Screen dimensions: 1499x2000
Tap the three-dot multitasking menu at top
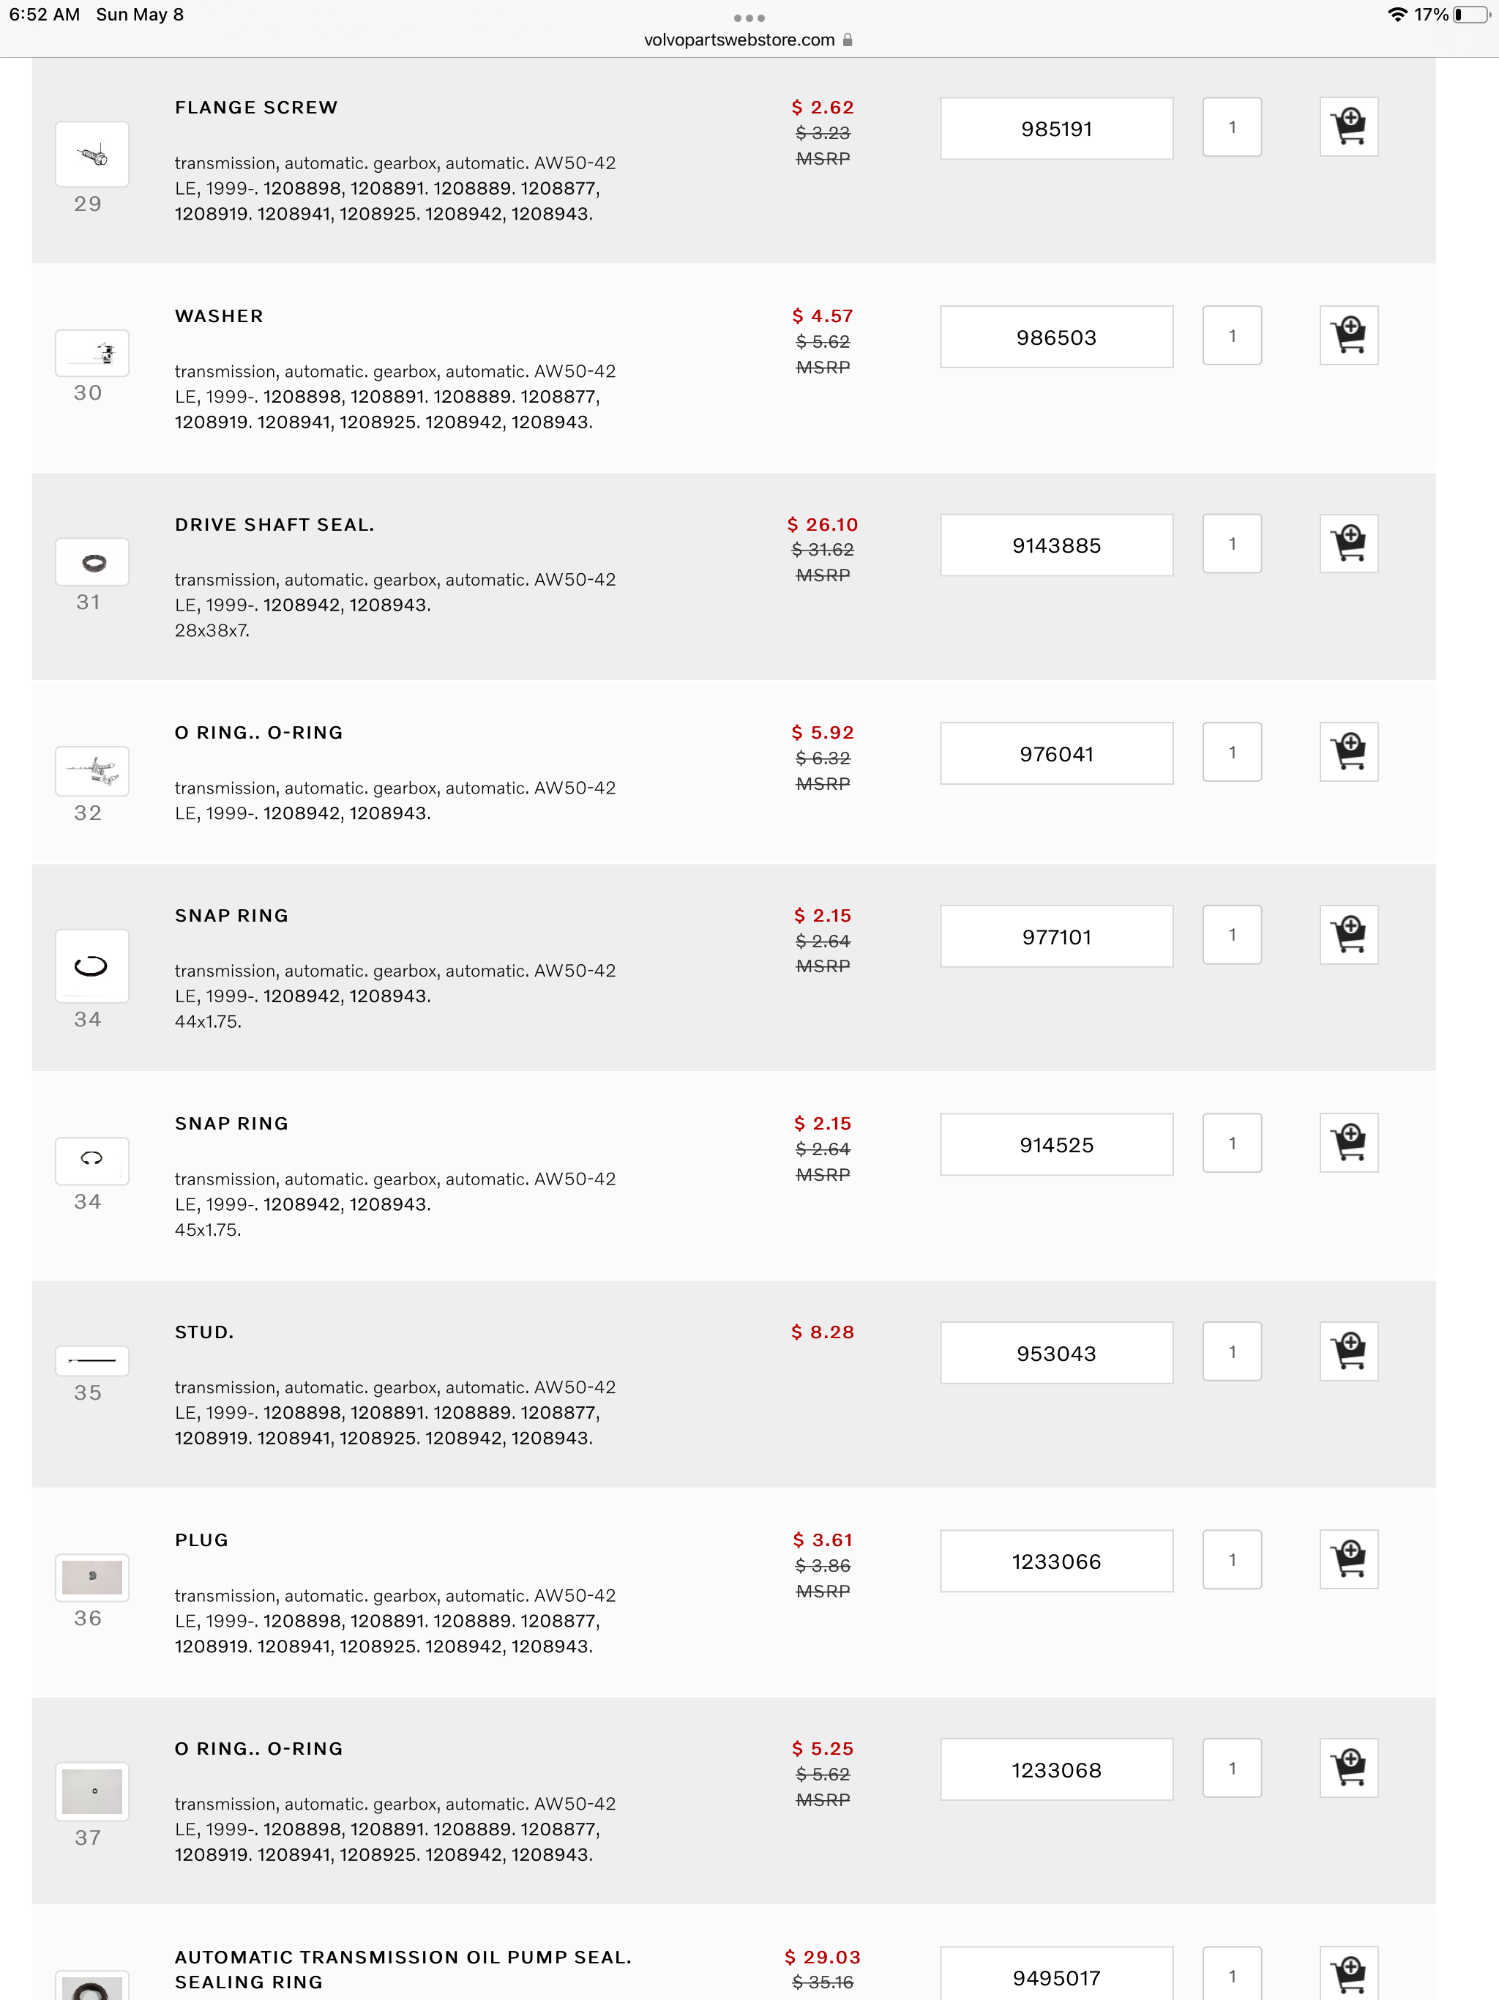(x=749, y=18)
